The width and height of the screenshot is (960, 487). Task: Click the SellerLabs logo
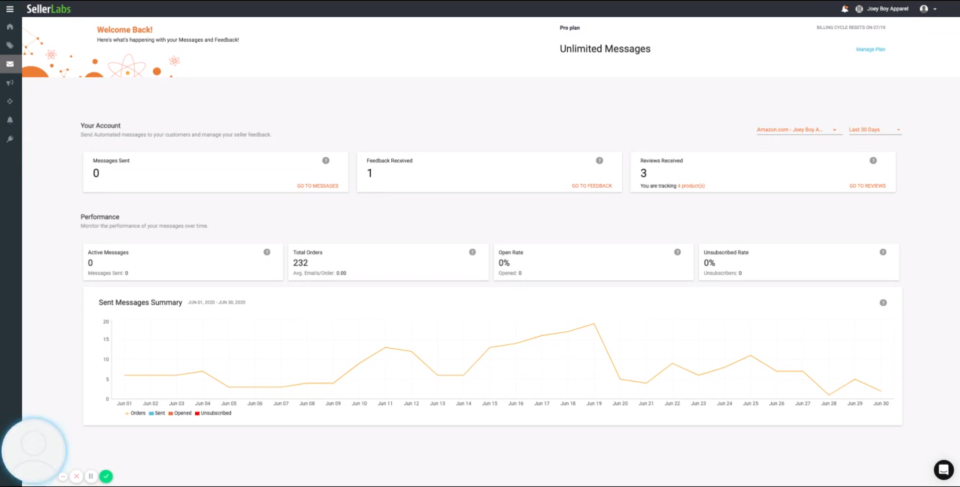(x=48, y=9)
